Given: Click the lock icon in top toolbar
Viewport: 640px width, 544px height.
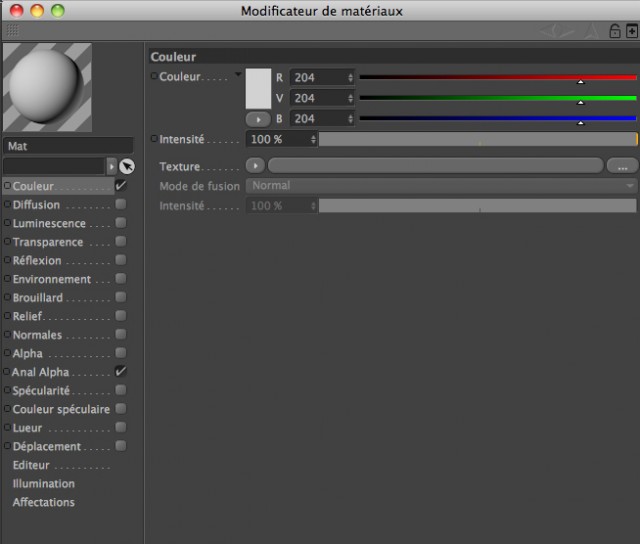Looking at the screenshot, I should pyautogui.click(x=614, y=31).
